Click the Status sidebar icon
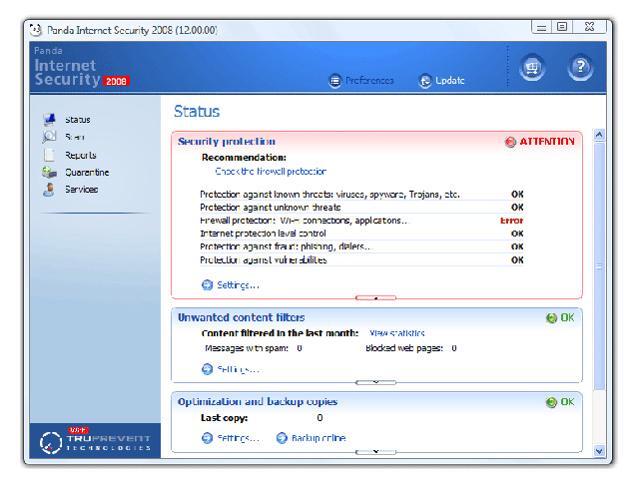This screenshot has width=640, height=480. (x=49, y=119)
